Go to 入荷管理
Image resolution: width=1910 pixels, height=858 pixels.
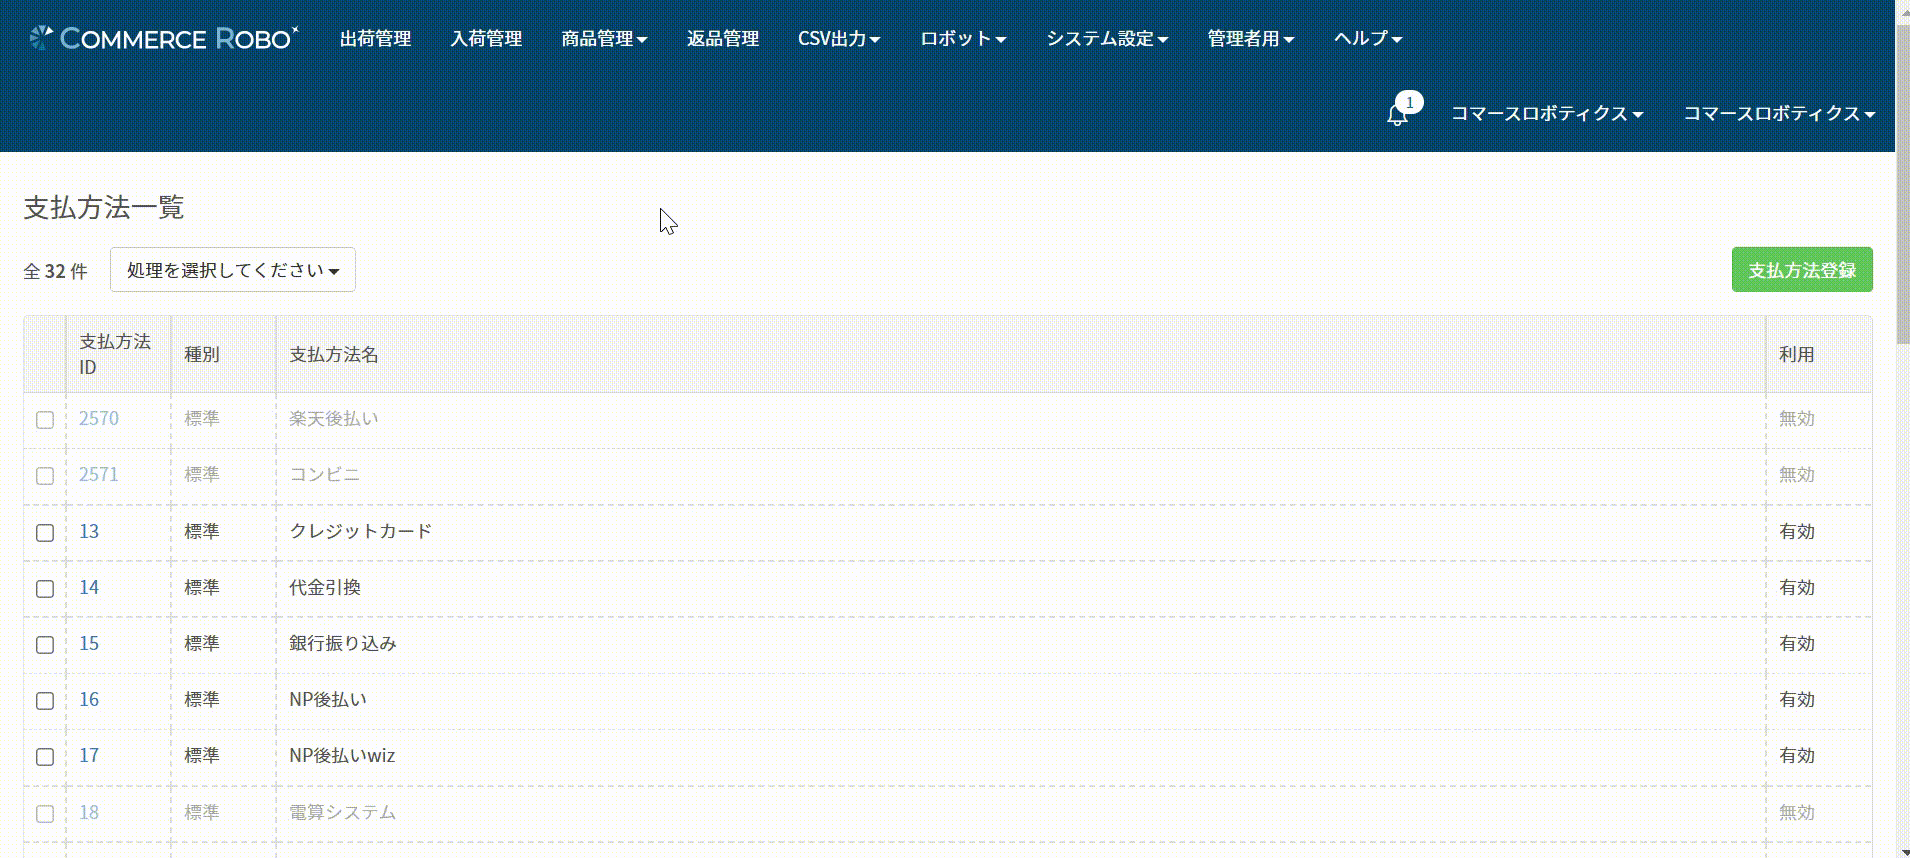pos(486,38)
